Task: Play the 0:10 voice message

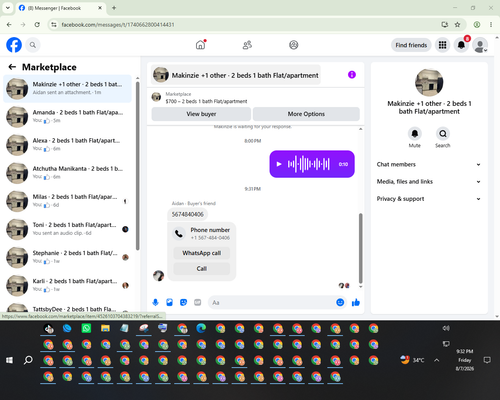Action: [279, 164]
